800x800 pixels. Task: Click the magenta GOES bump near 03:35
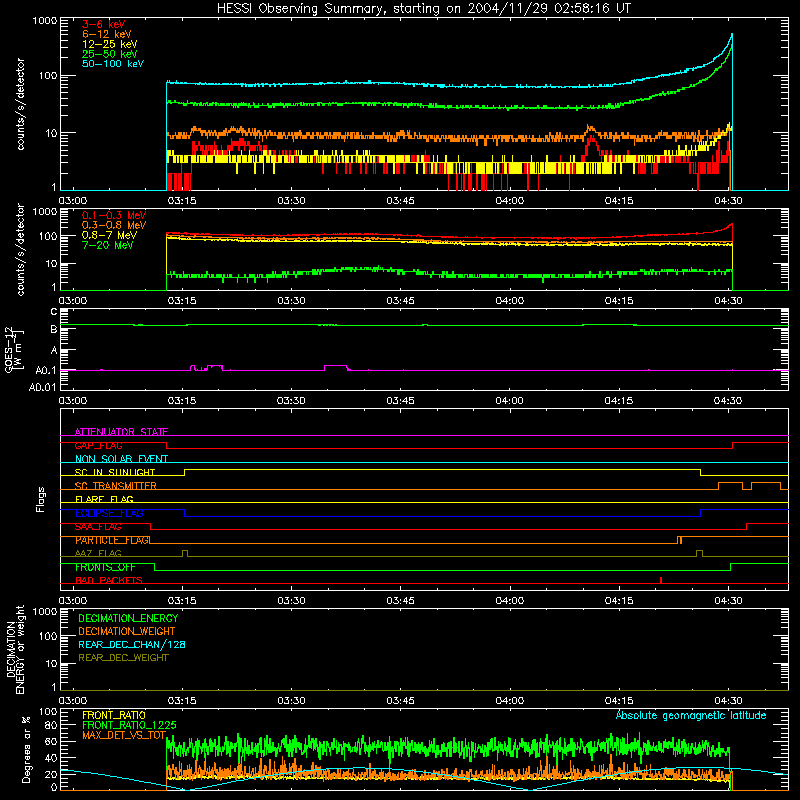click(336, 368)
